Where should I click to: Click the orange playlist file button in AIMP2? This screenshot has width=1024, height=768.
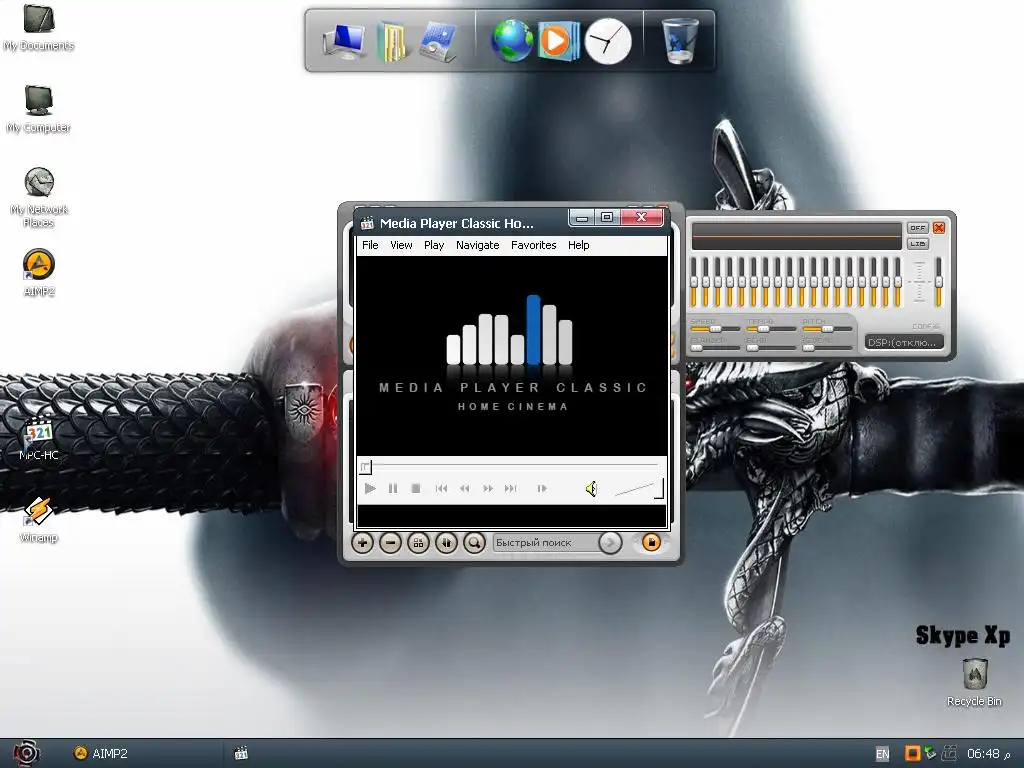[651, 542]
